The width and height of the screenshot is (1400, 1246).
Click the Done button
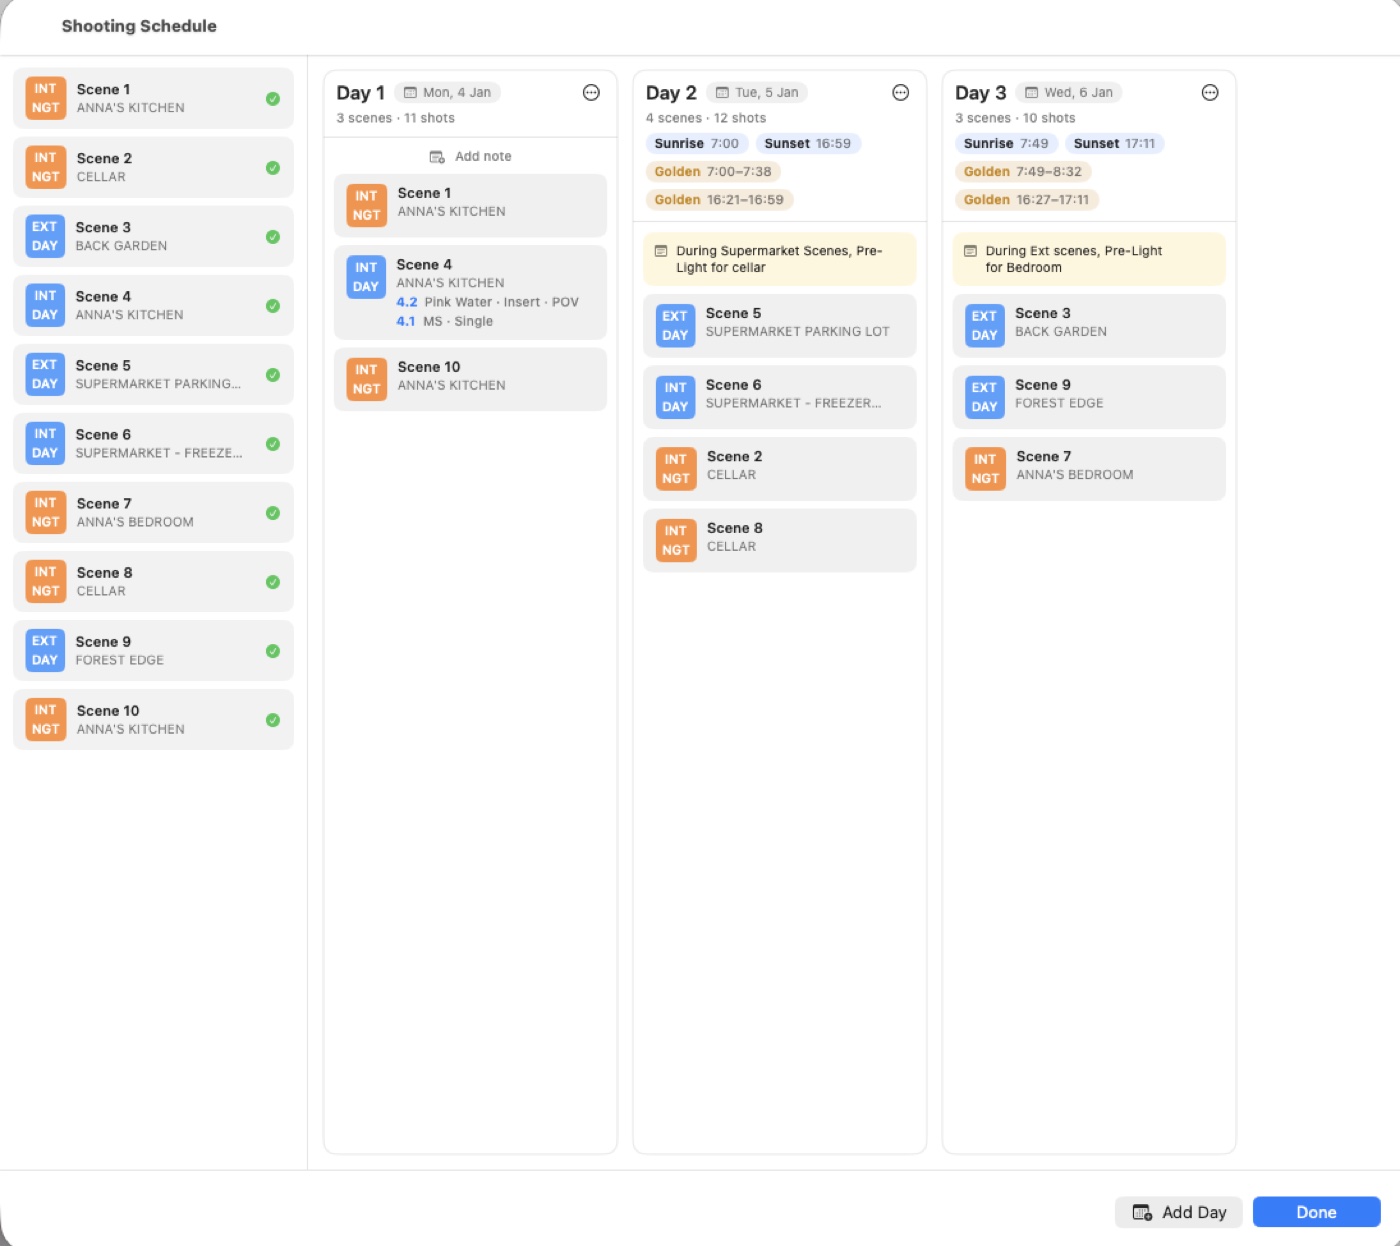[x=1316, y=1212]
